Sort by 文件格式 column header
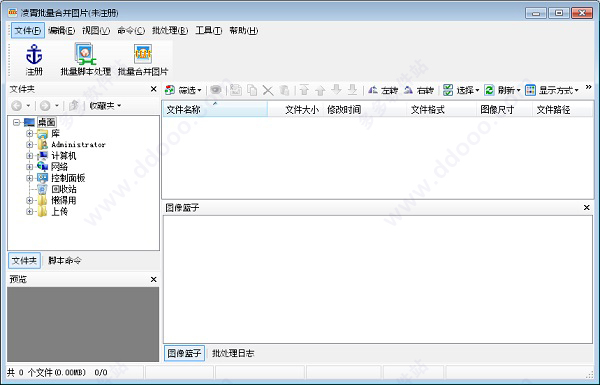The width and height of the screenshot is (600, 385). (x=441, y=110)
